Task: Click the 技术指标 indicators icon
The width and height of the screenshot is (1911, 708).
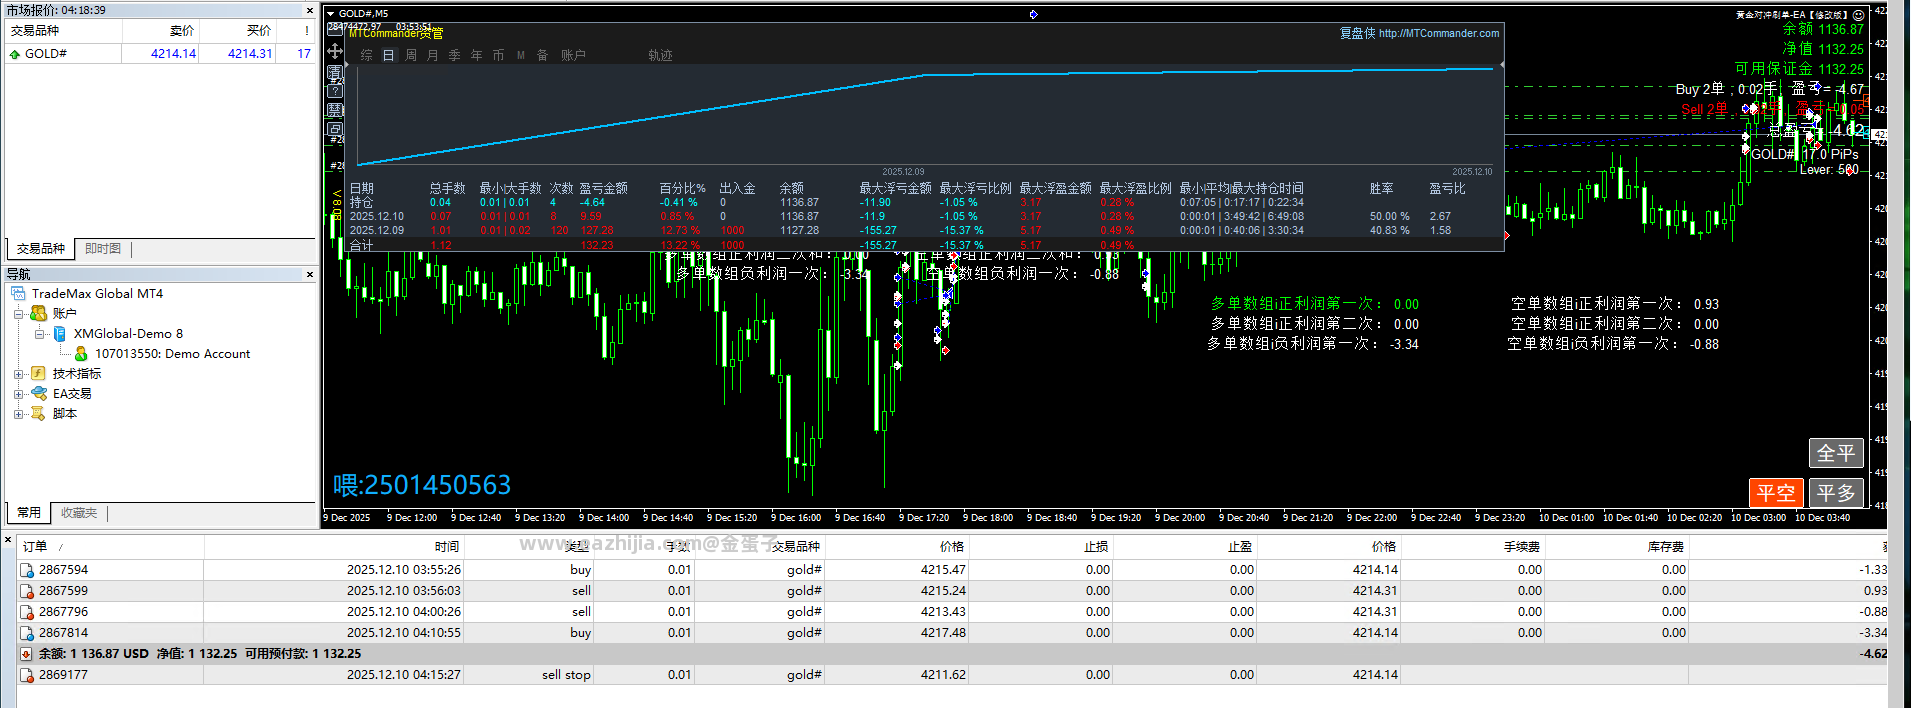Action: pyautogui.click(x=39, y=373)
